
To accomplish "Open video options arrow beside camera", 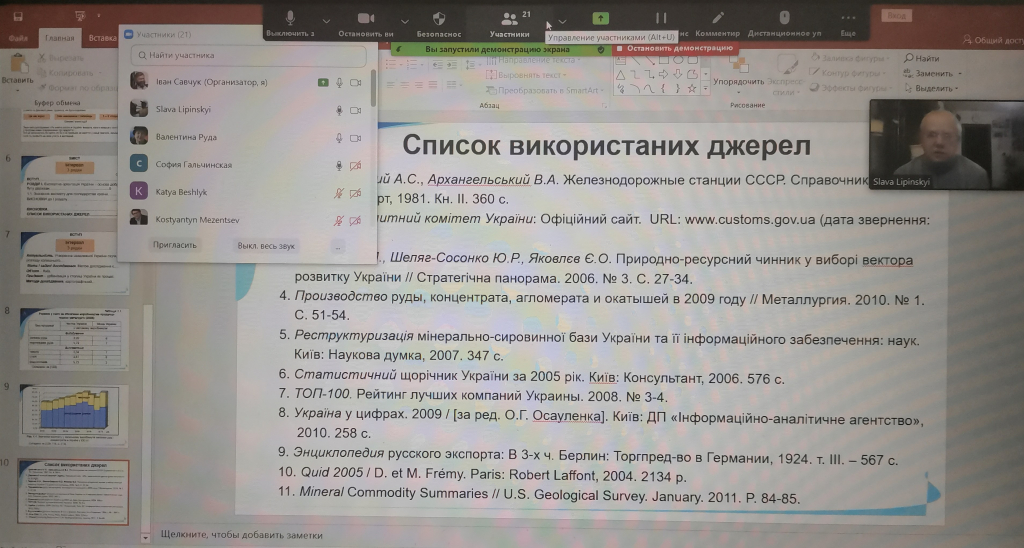I will tap(405, 21).
